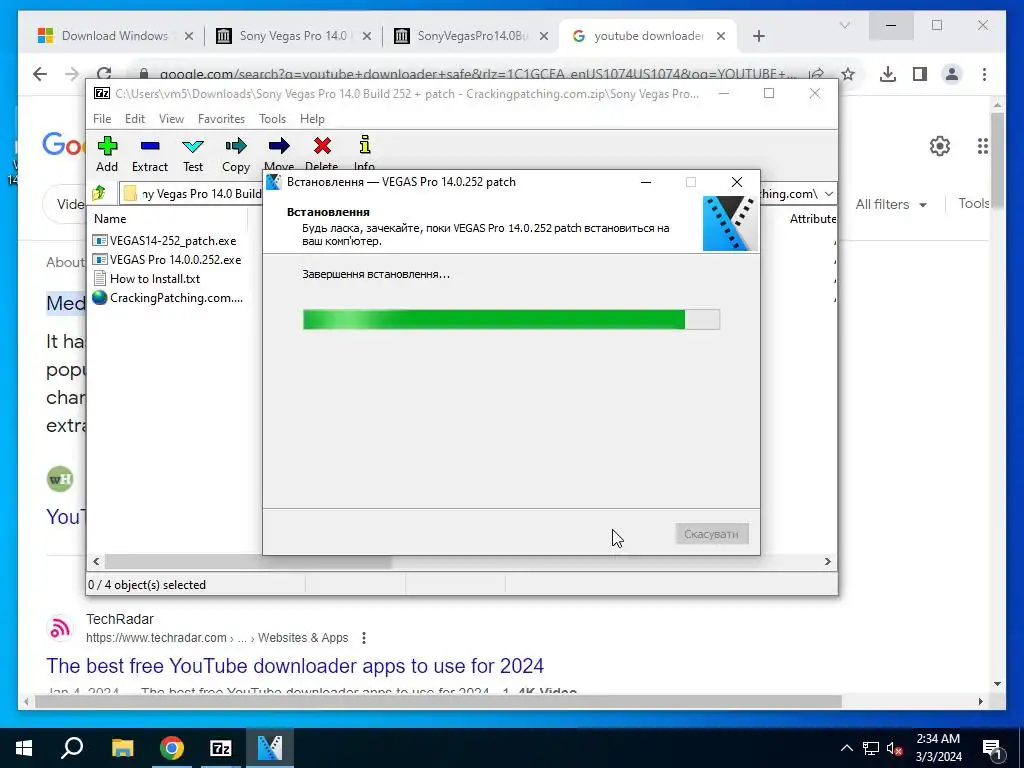Click the 7-Zip horizontal scrollbar left arrow

click(x=96, y=562)
